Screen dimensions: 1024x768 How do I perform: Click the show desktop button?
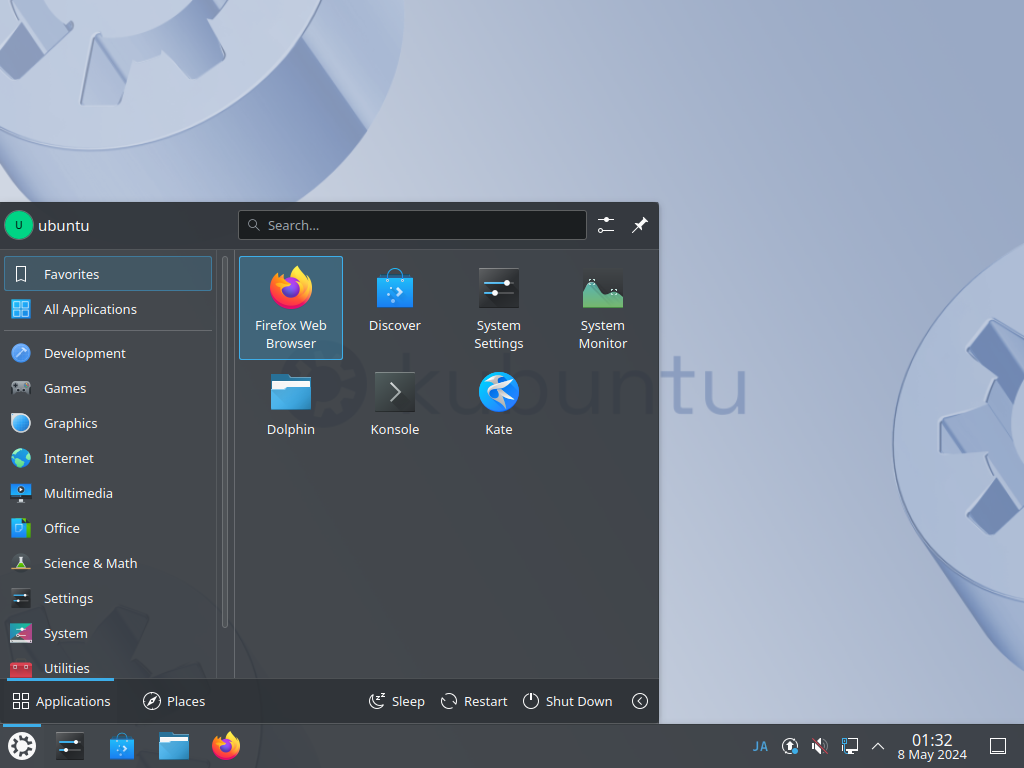point(998,746)
